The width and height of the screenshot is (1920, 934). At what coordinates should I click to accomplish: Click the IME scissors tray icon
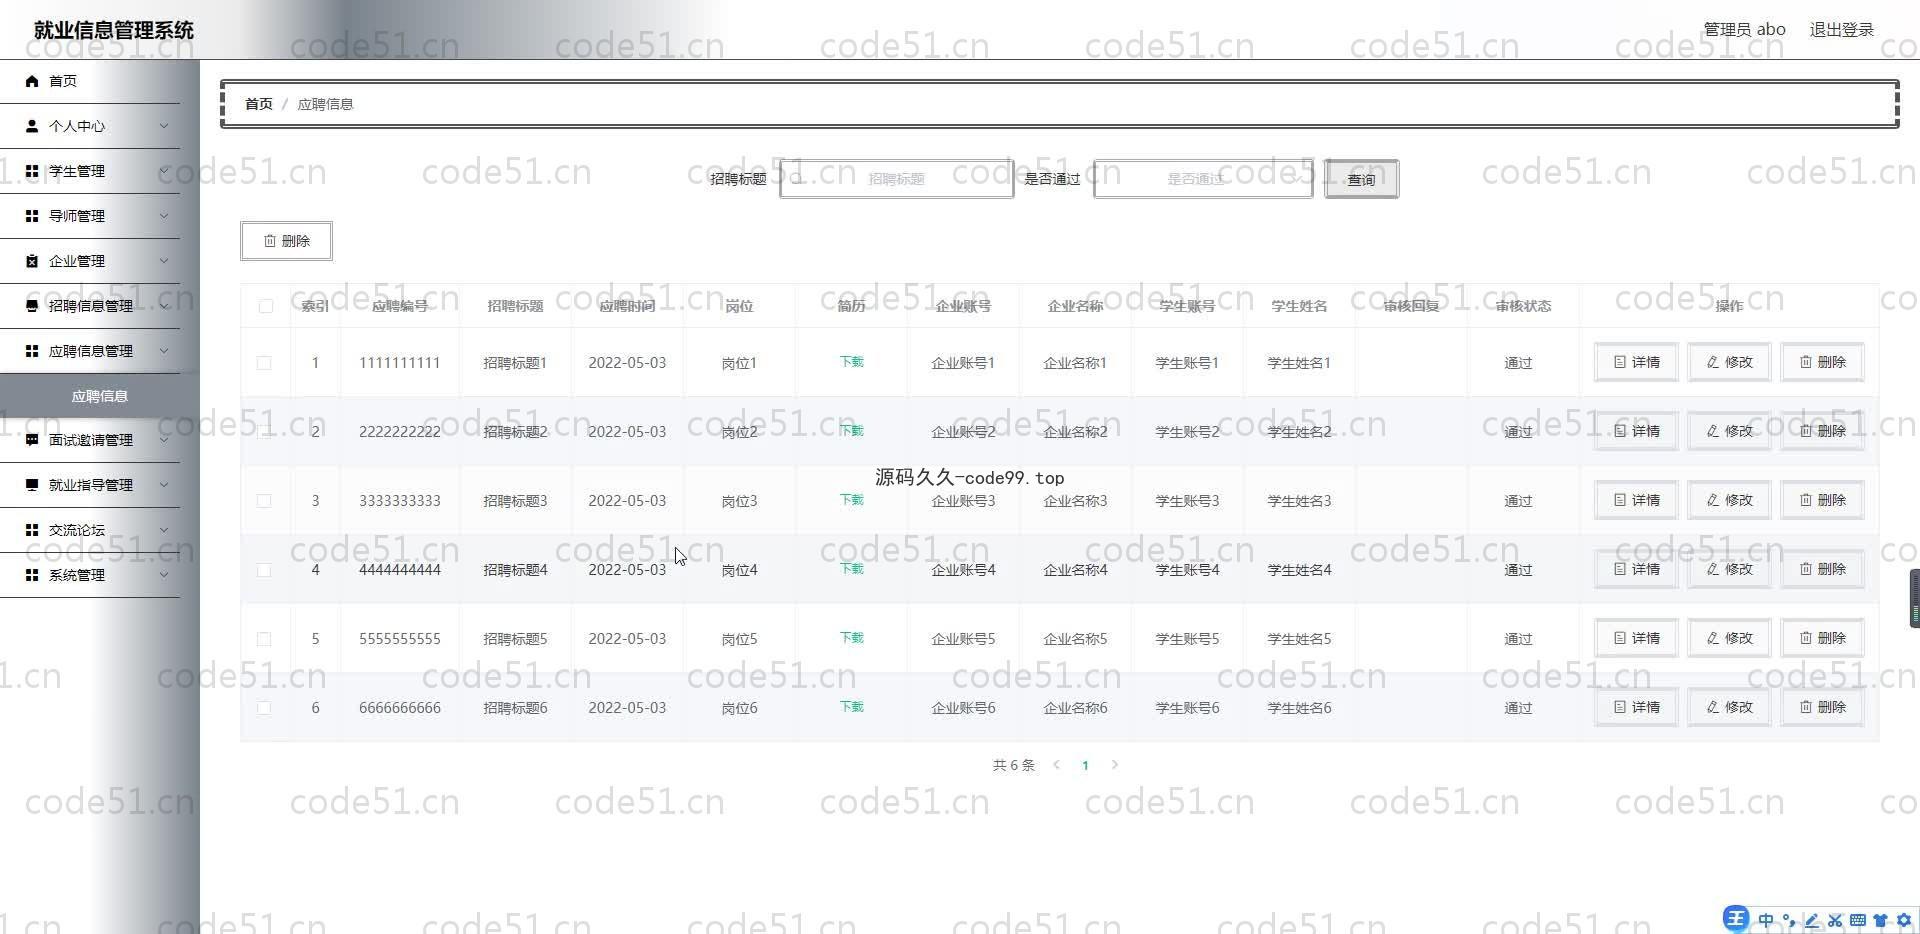point(1835,920)
